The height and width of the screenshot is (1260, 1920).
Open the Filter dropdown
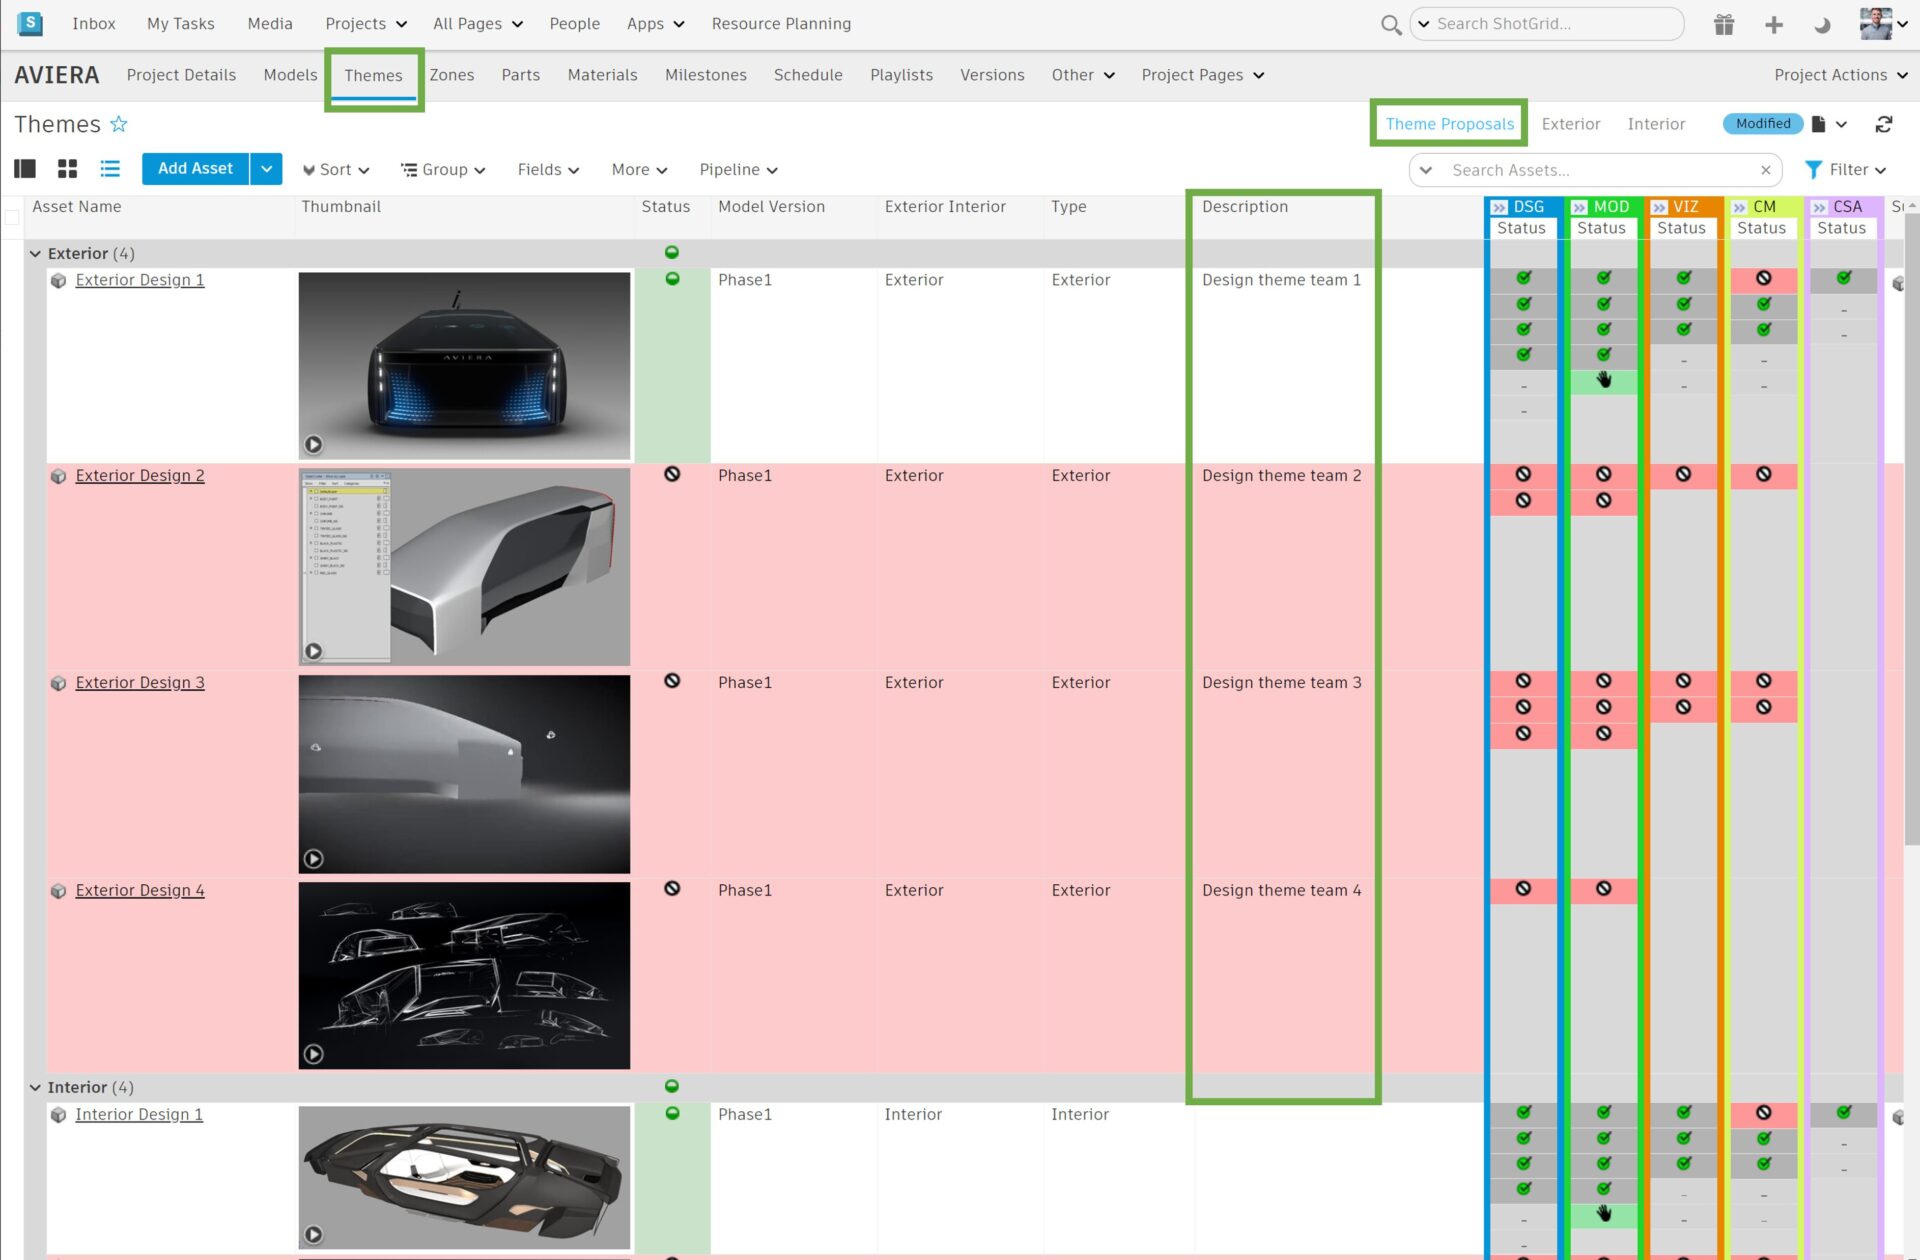pos(1846,170)
